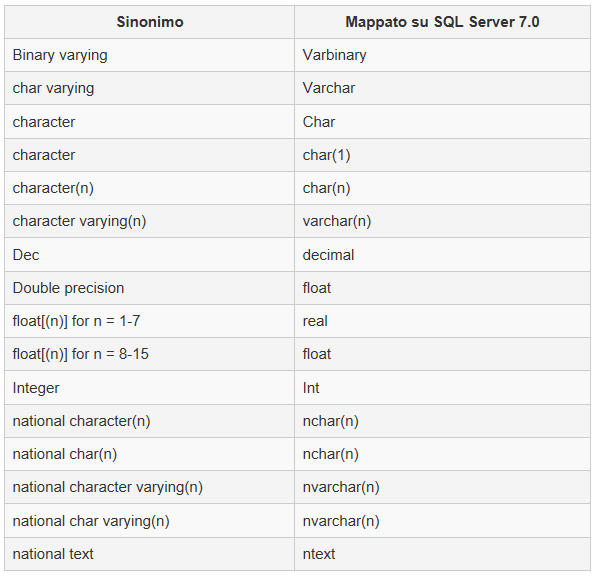This screenshot has height=576, width=597.
Task: Click the Mappato su SQL Server 7.0 header
Action: point(442,22)
